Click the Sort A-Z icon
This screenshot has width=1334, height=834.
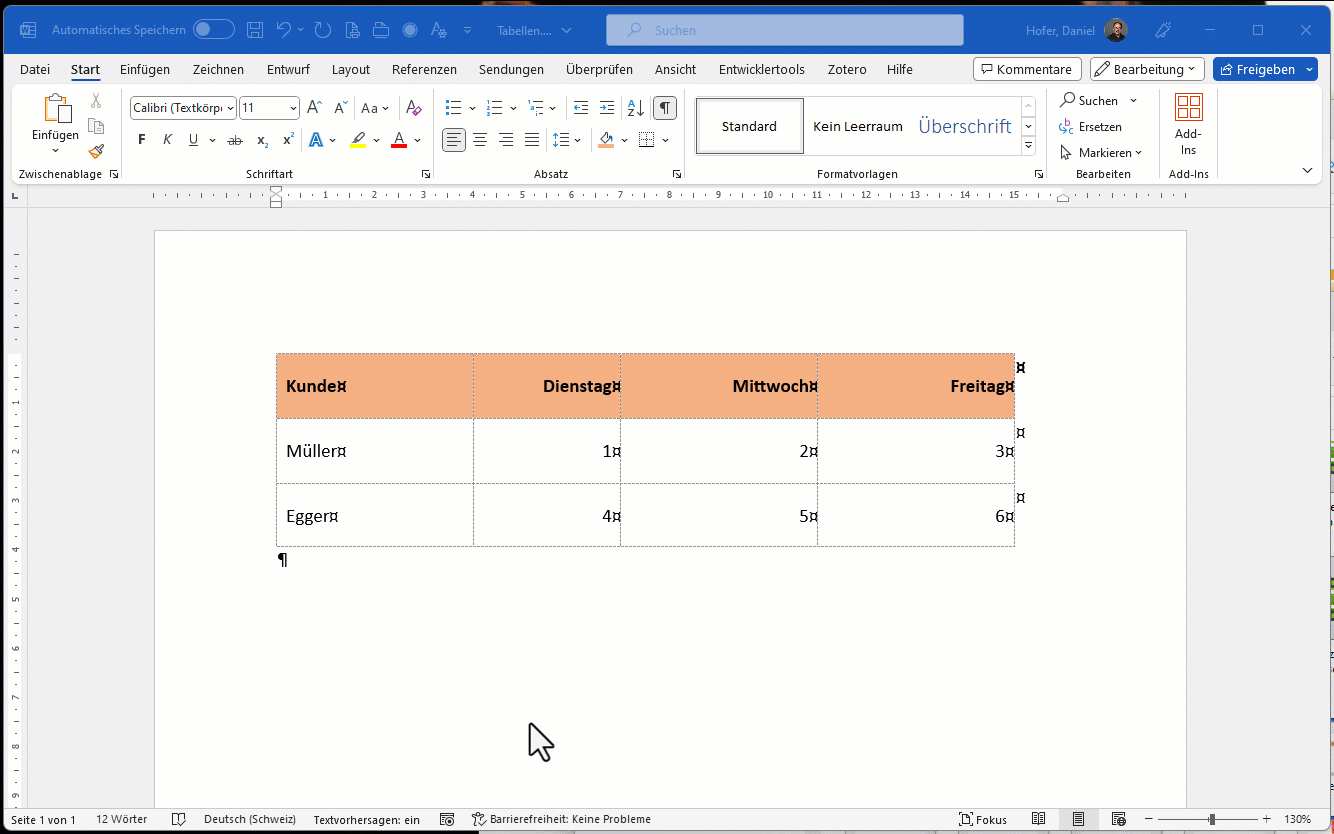[635, 108]
